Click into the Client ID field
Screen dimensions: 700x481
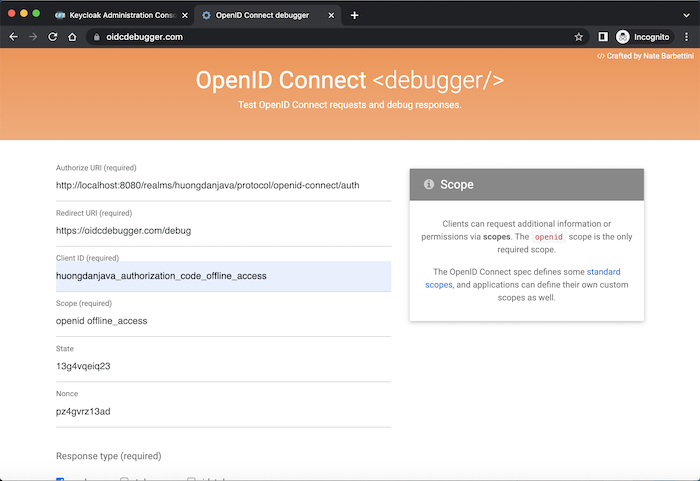click(x=223, y=276)
